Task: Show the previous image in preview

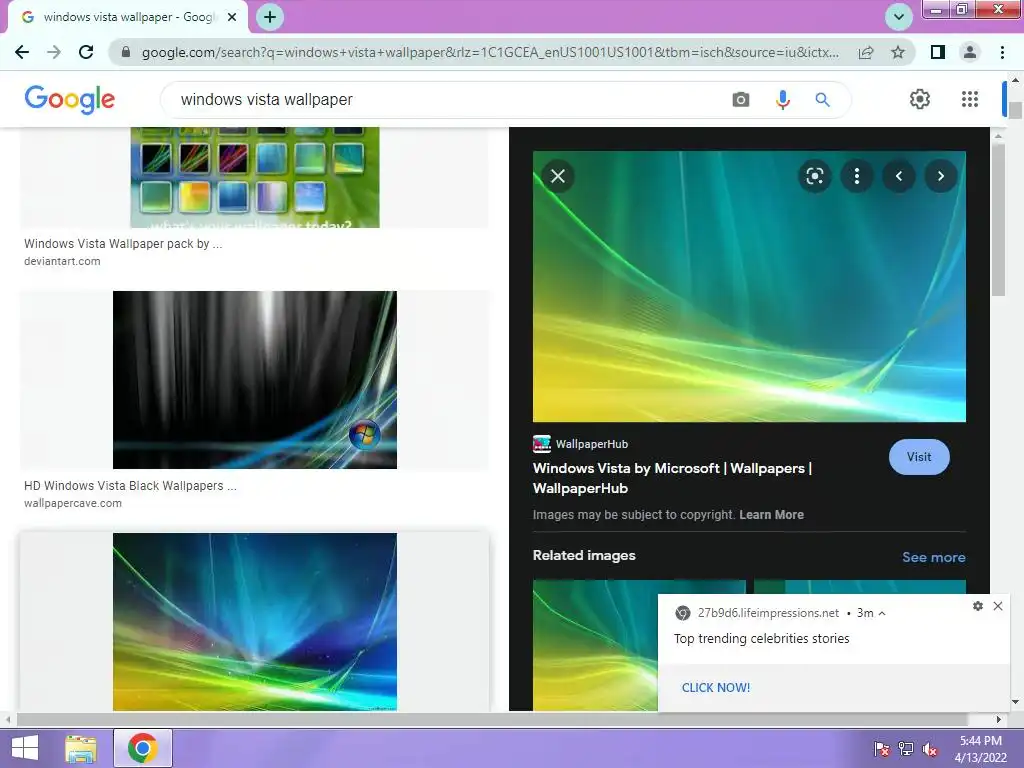Action: point(899,176)
